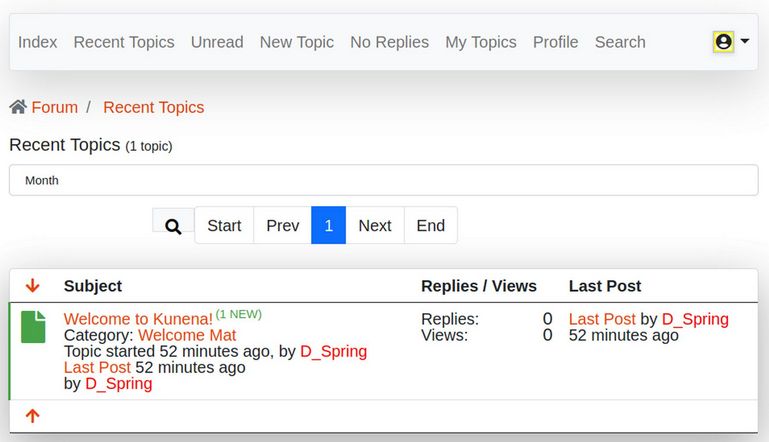This screenshot has height=442, width=769.
Task: Open the Profile menu item
Action: tap(555, 42)
